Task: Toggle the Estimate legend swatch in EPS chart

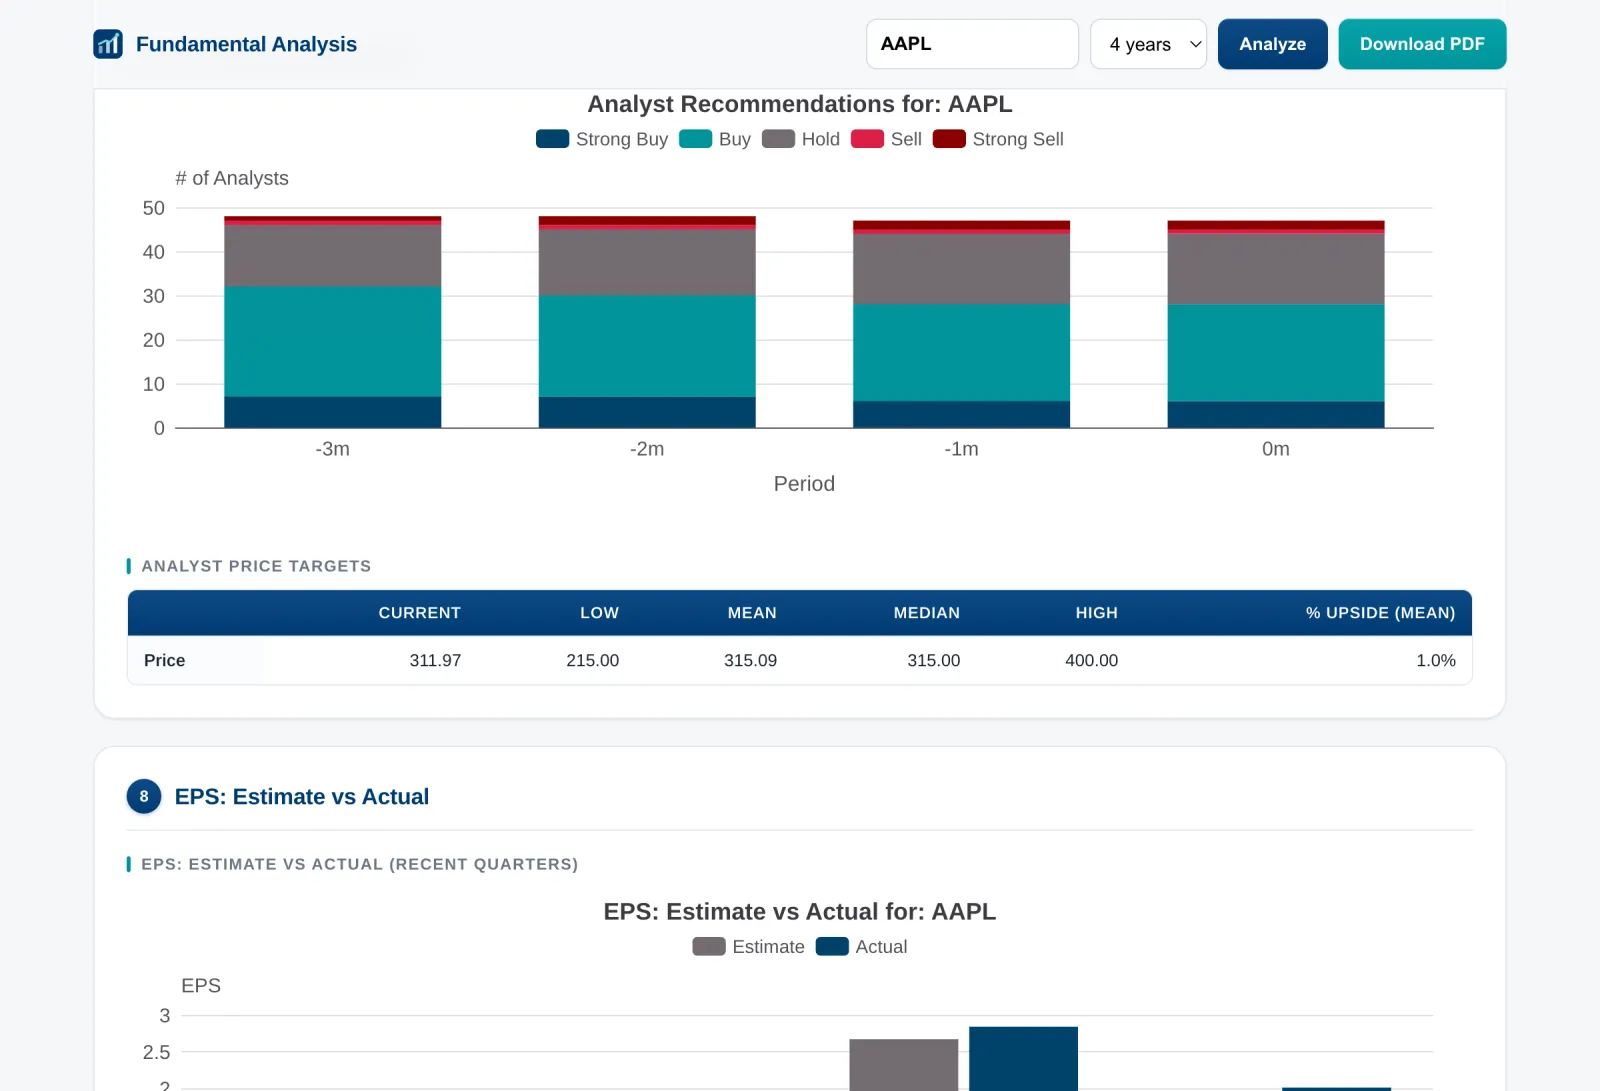Action: [709, 946]
